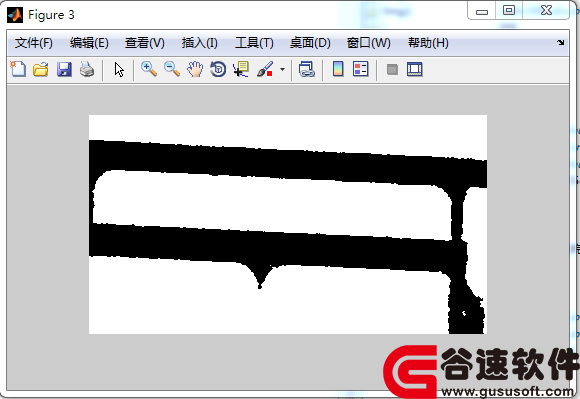Viewport: 580px width, 399px height.
Task: Open the 文件(F) menu
Action: 34,43
